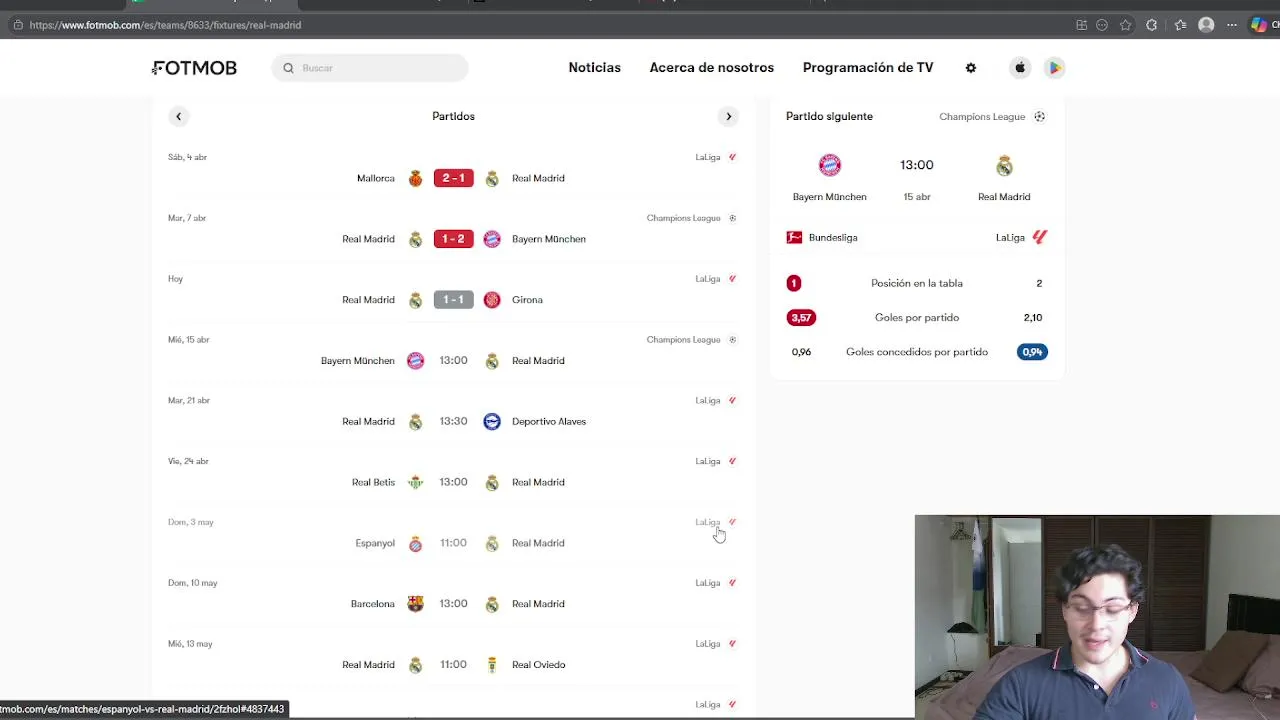1280x720 pixels.
Task: Click browser favorites star icon
Action: click(1126, 25)
